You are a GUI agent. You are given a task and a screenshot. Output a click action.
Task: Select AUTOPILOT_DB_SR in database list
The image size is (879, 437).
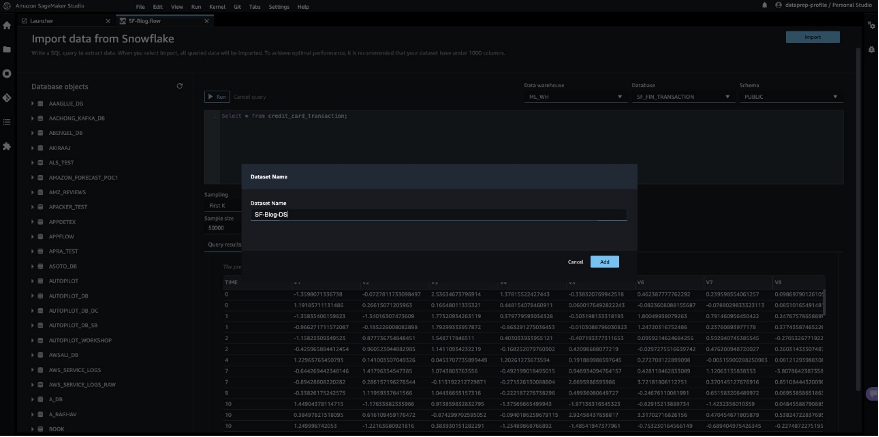click(x=73, y=326)
